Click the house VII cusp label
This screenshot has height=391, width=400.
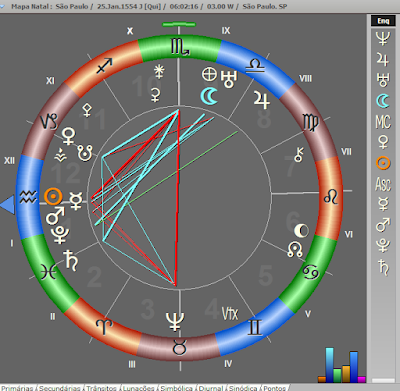346,152
